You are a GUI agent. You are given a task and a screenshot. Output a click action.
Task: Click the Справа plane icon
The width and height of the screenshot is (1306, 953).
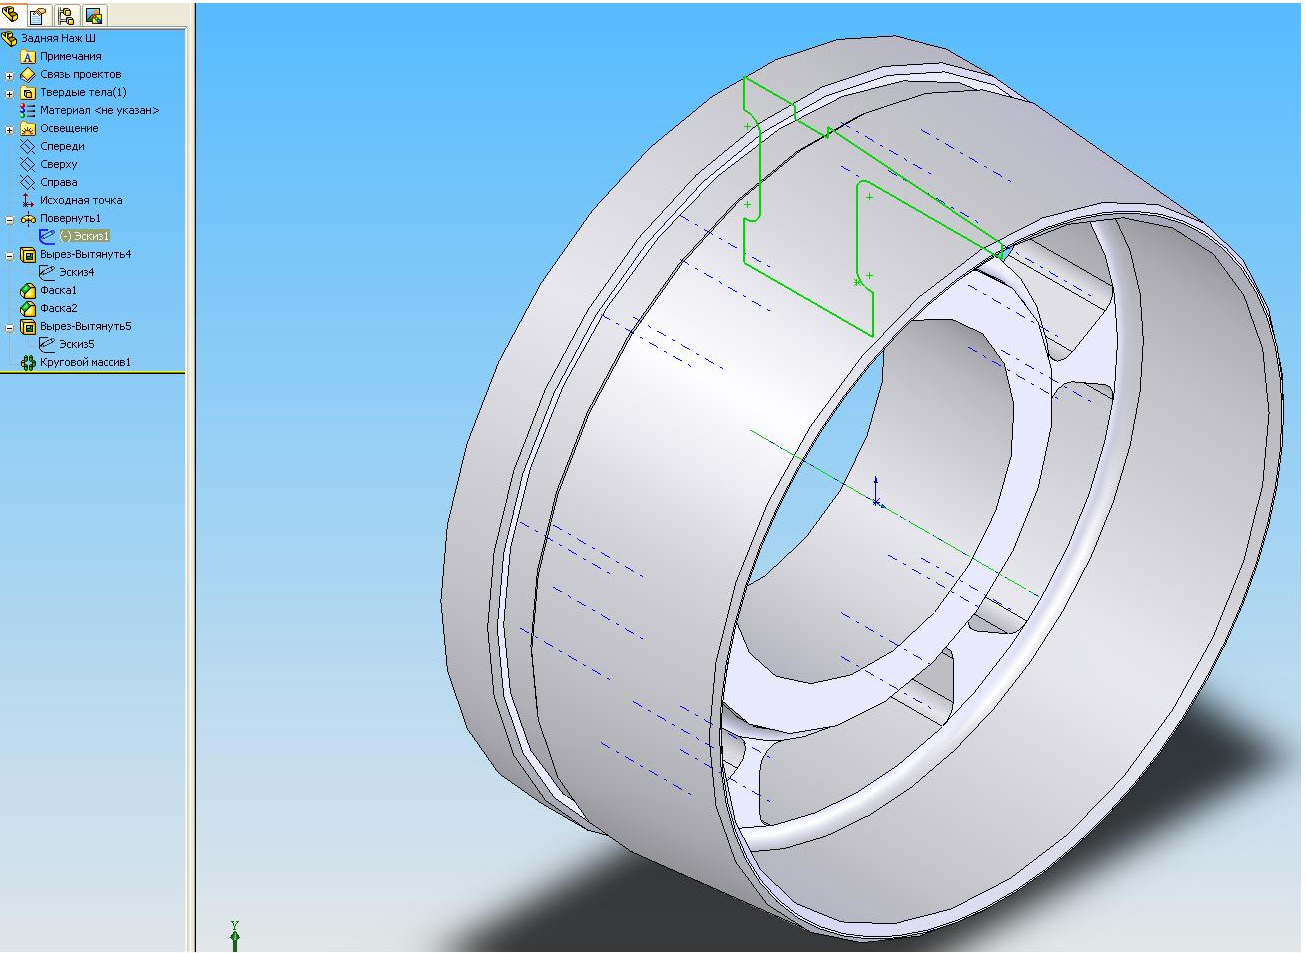pyautogui.click(x=28, y=182)
